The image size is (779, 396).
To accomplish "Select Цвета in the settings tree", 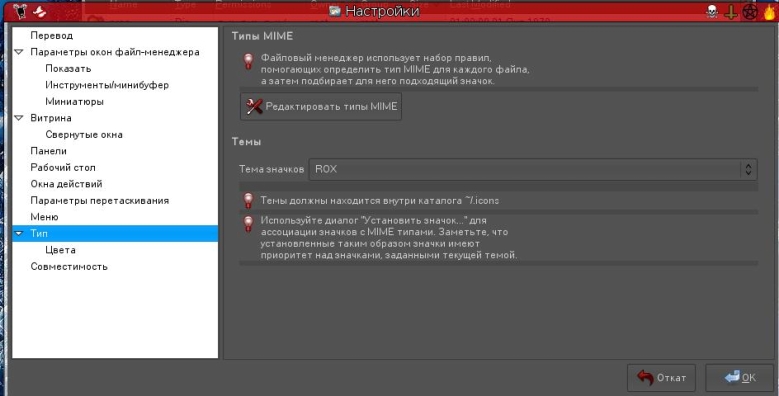I will click(61, 250).
